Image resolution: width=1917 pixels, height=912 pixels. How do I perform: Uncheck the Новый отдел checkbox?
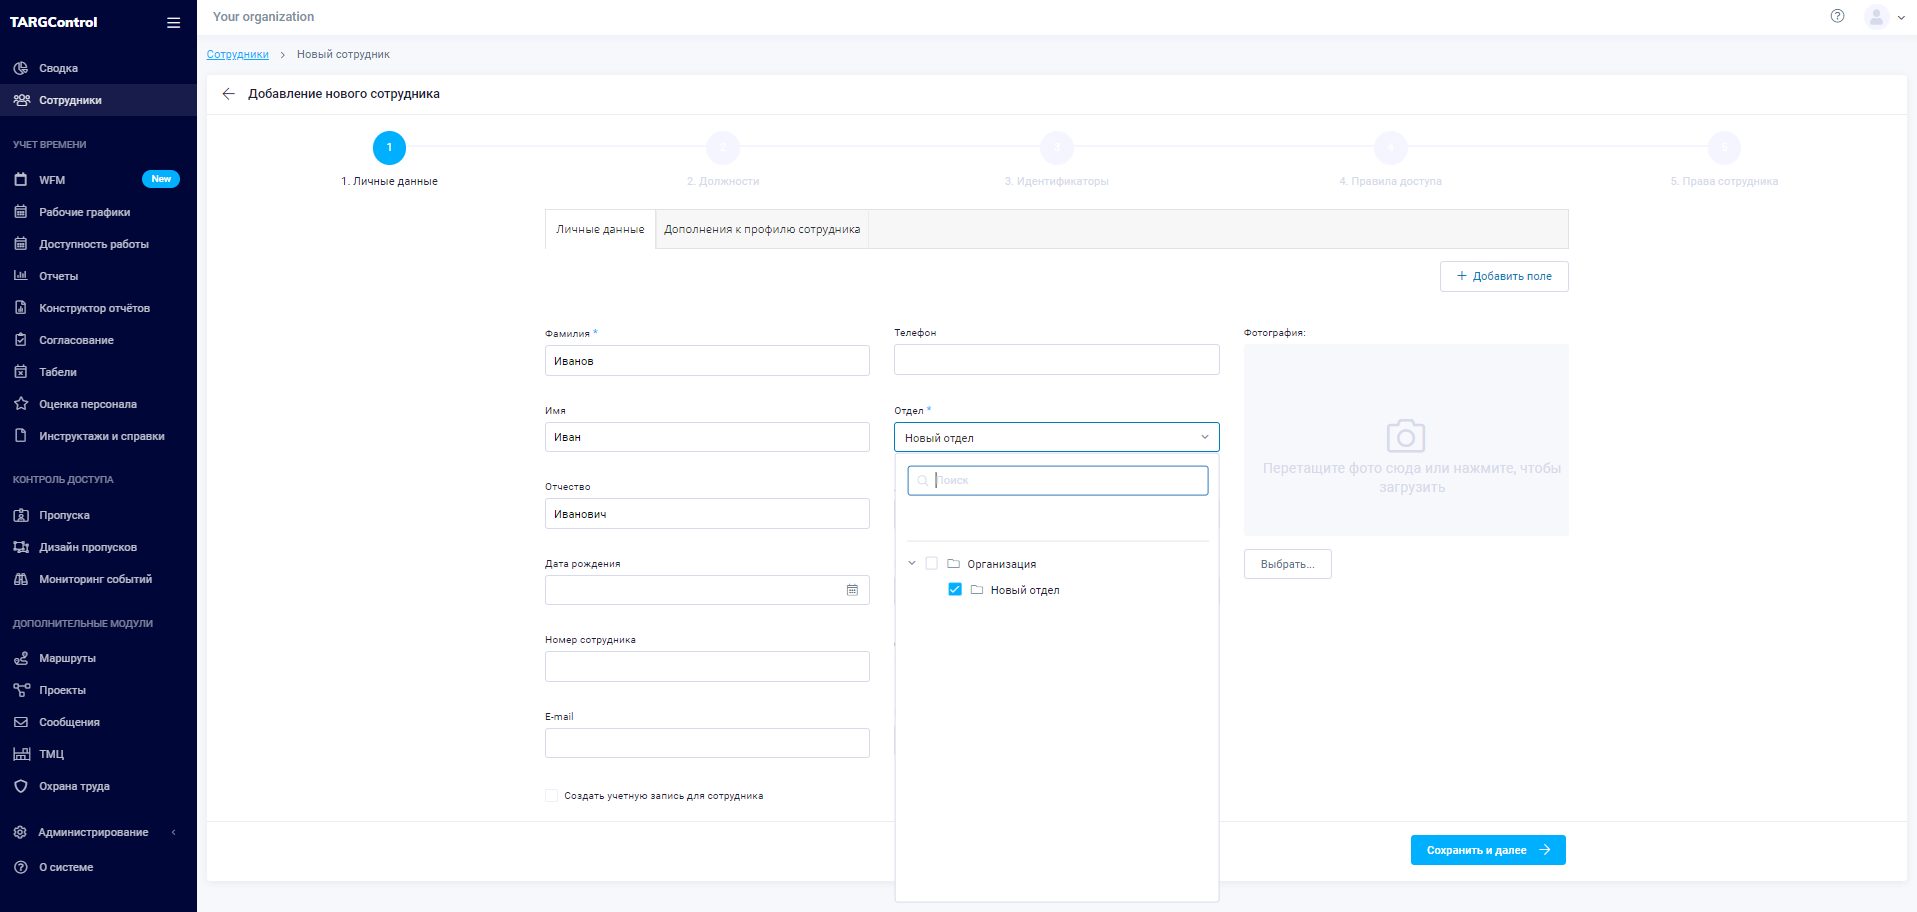click(x=955, y=590)
